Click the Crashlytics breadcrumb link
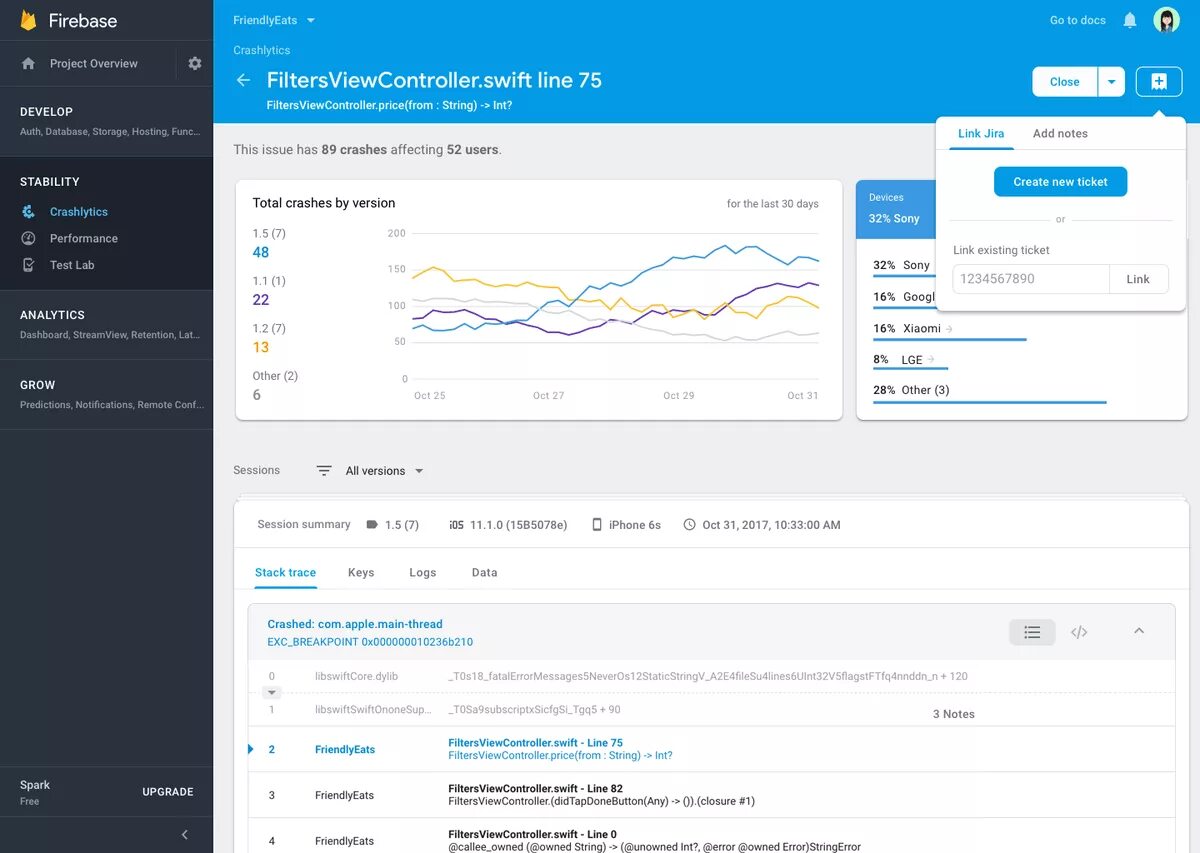This screenshot has width=1200, height=853. (x=262, y=50)
